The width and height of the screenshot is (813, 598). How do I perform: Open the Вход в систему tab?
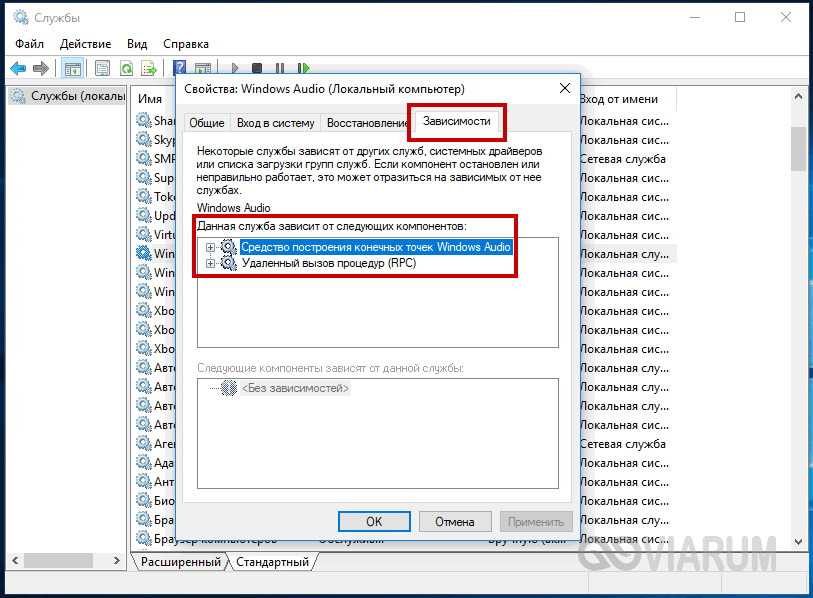[x=275, y=123]
